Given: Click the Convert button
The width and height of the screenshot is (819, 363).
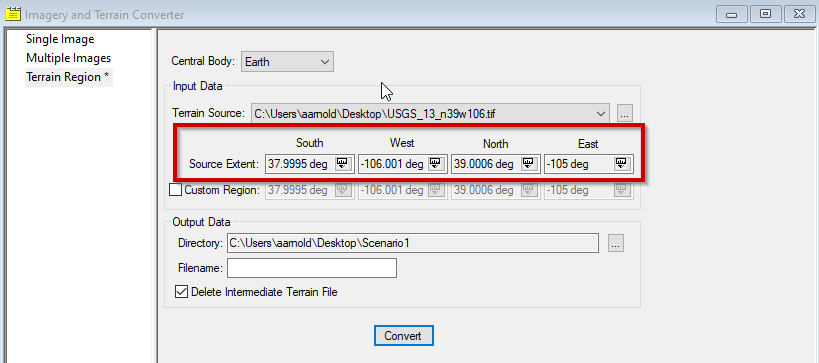Looking at the screenshot, I should 403,335.
